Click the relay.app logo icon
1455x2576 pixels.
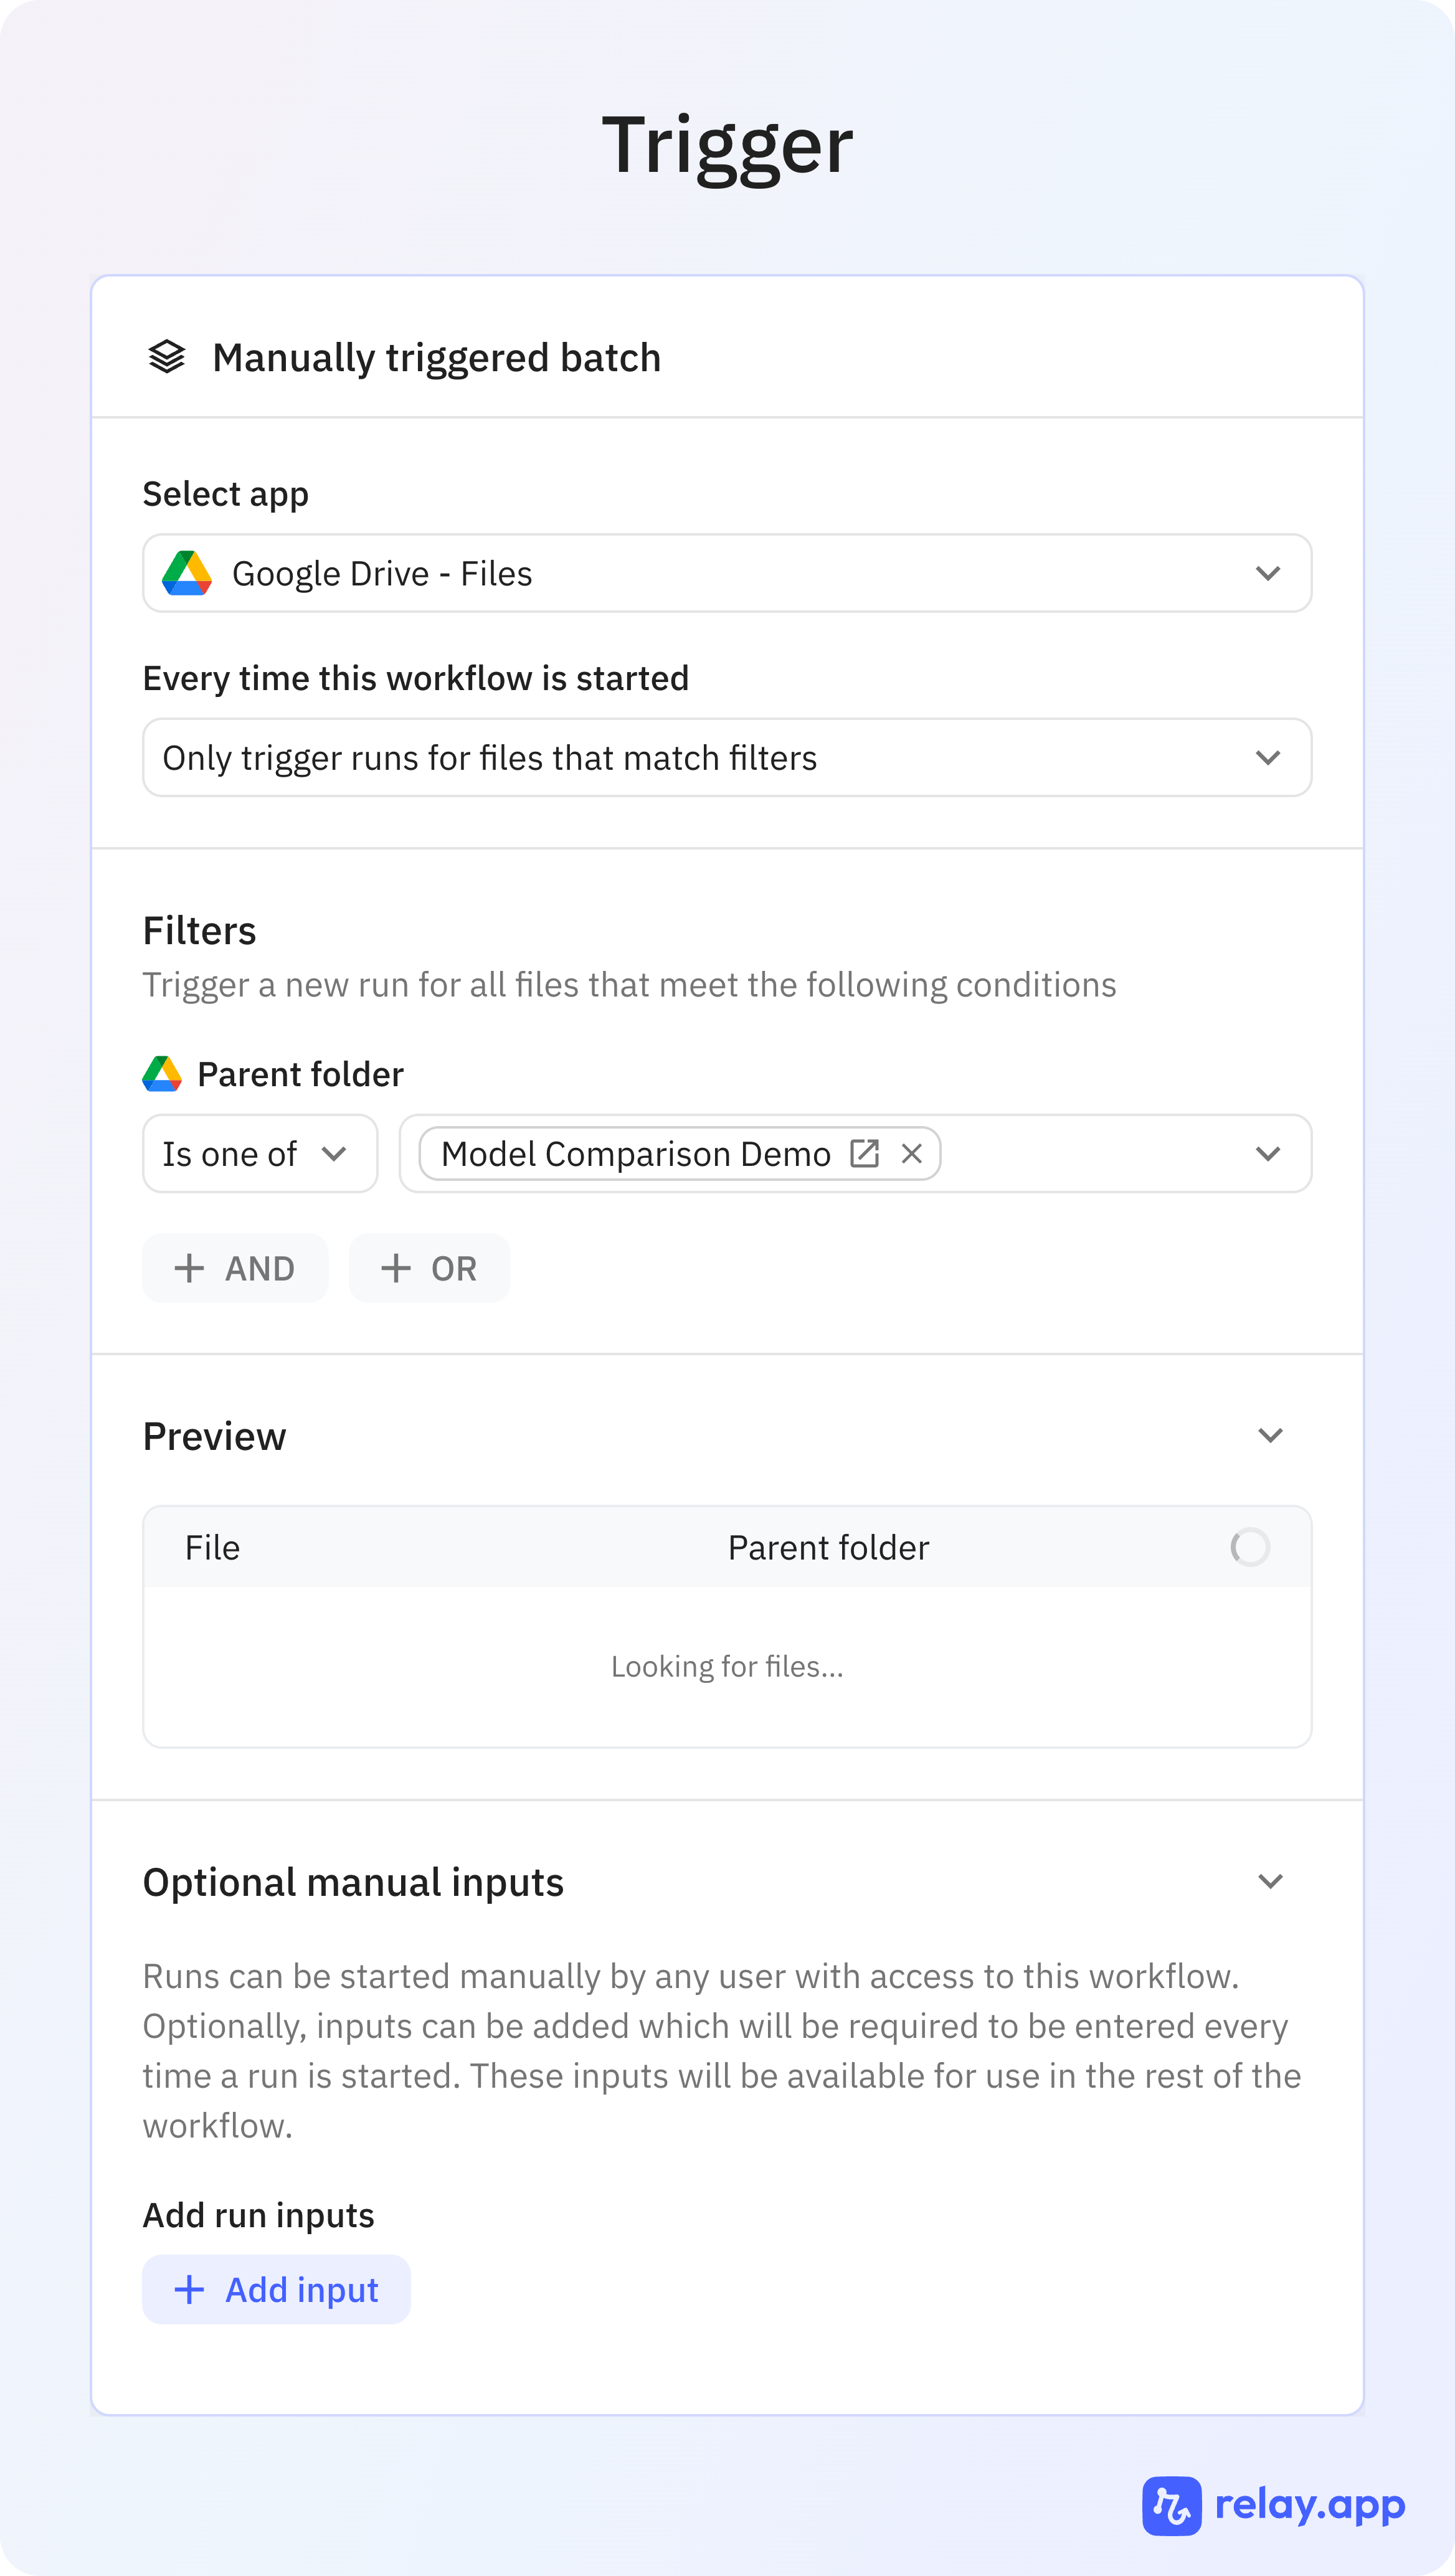coord(1172,2505)
